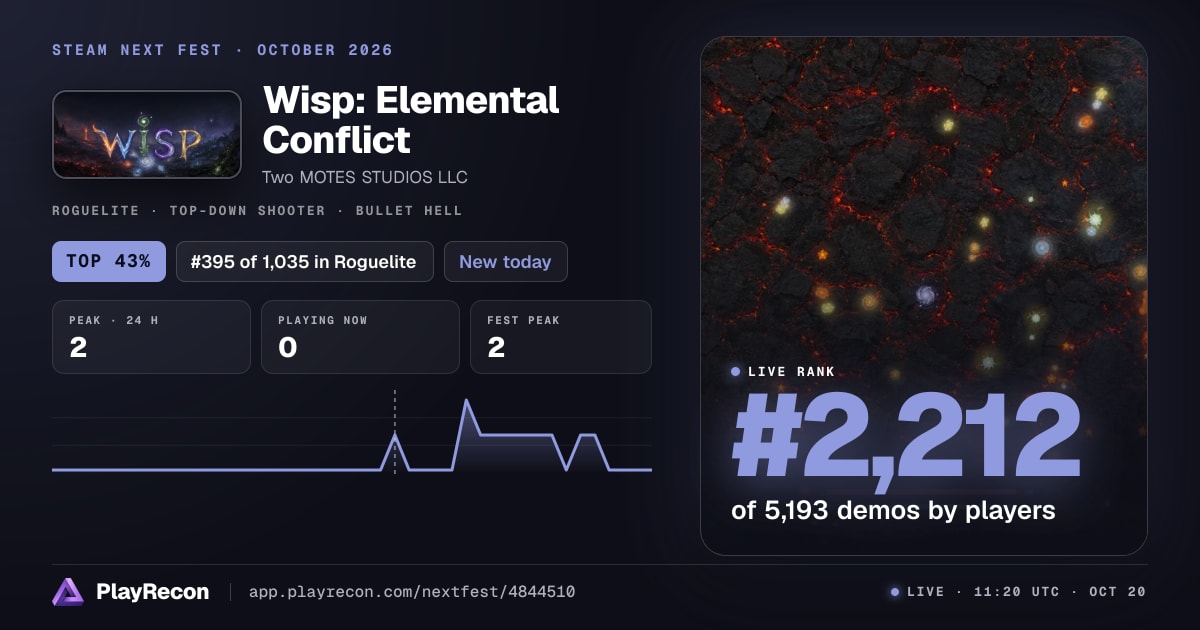Screen dimensions: 1200x630
Task: Click the Two MOTES STUDIOS LLC developer name
Action: coord(365,177)
